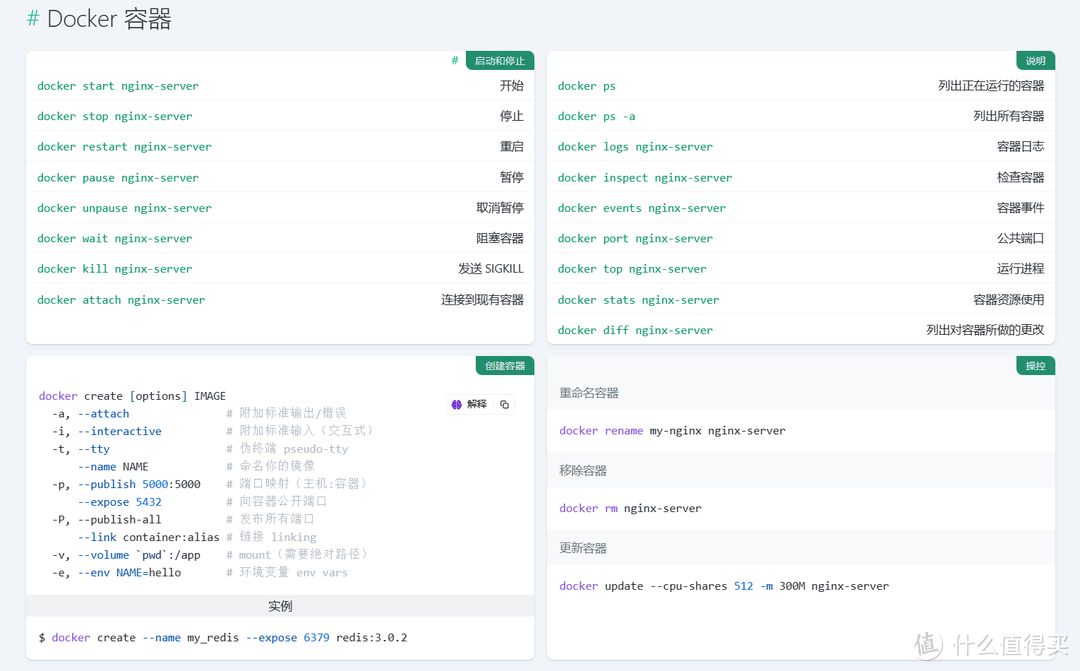
Task: Select docker start nginx-server command
Action: [x=118, y=86]
